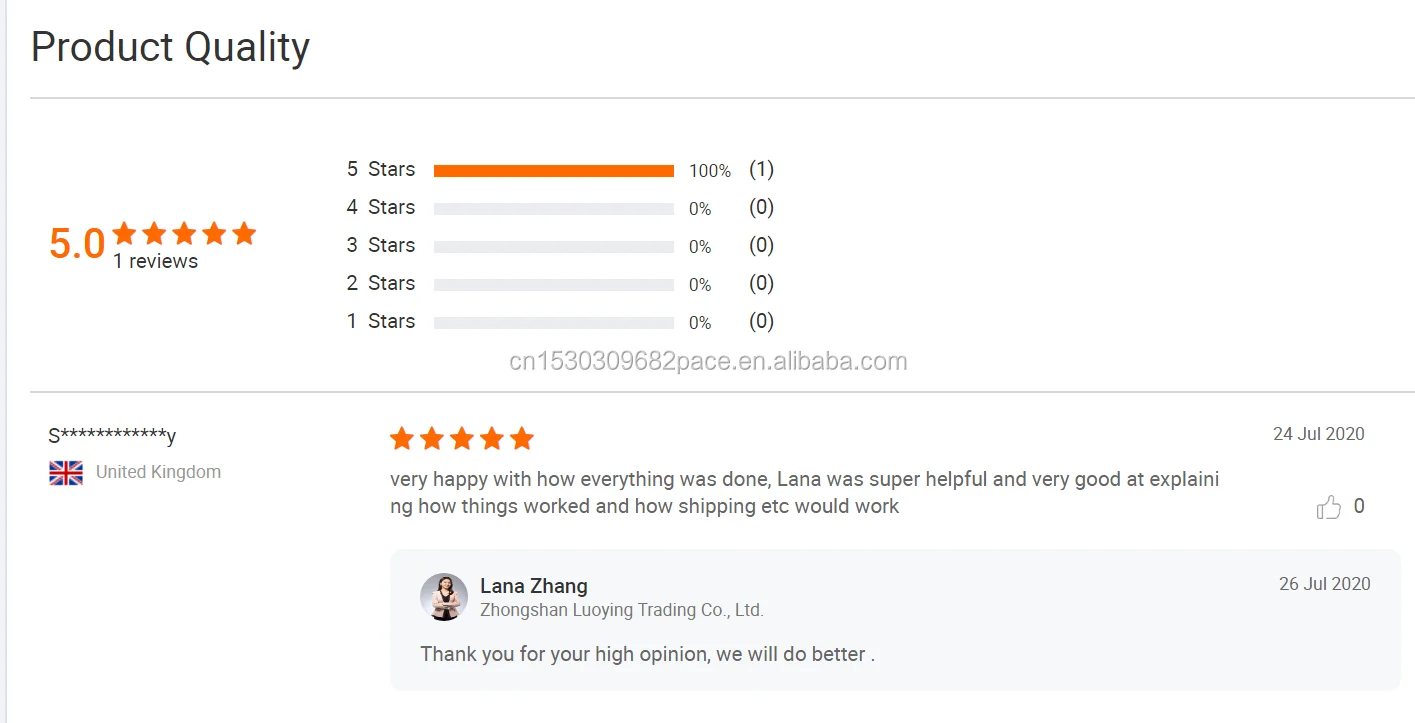This screenshot has width=1415, height=723.
Task: Click the reviewer name S************y
Action: [x=112, y=436]
